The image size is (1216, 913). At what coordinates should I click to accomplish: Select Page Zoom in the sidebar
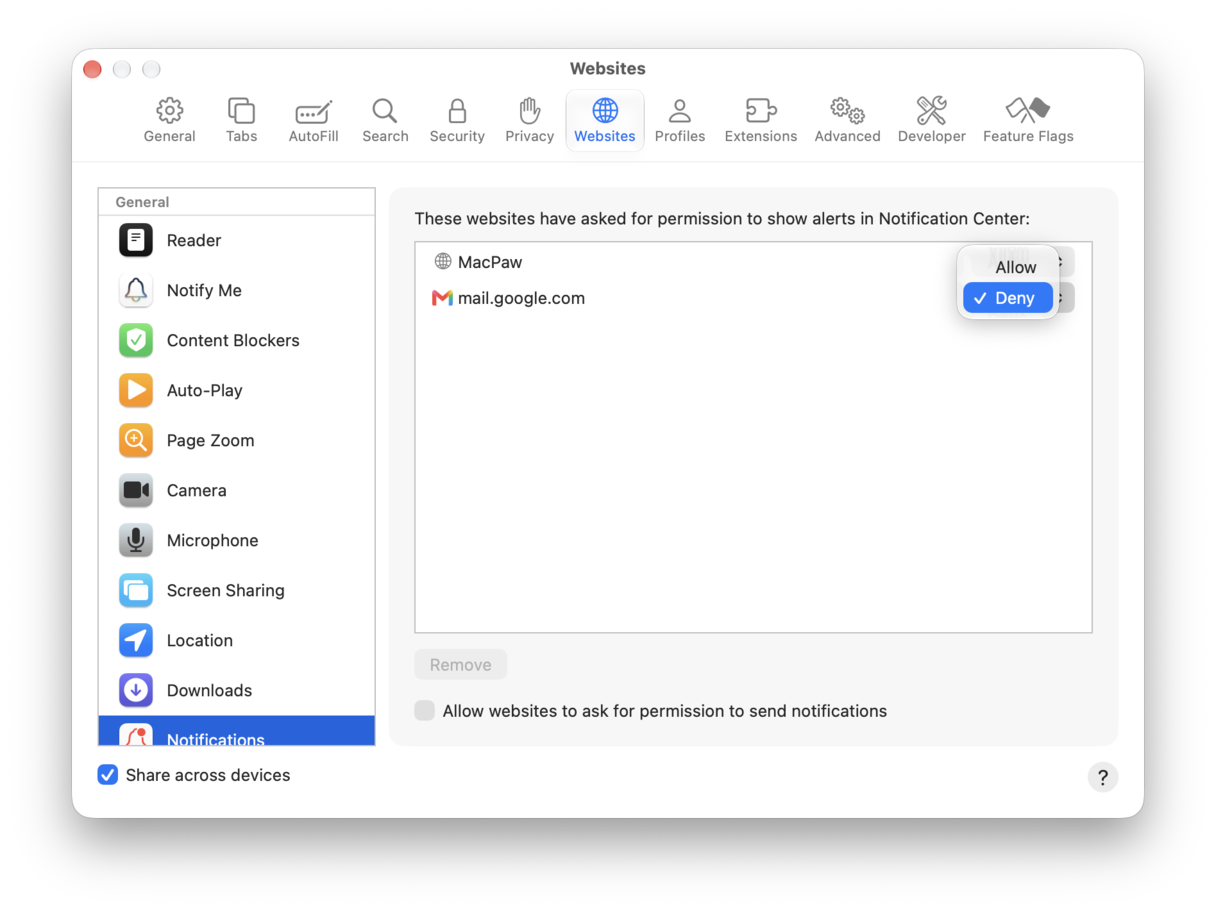(x=237, y=440)
